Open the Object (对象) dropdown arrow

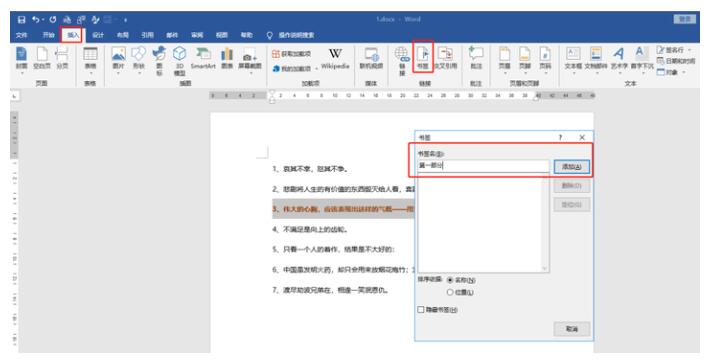click(683, 73)
